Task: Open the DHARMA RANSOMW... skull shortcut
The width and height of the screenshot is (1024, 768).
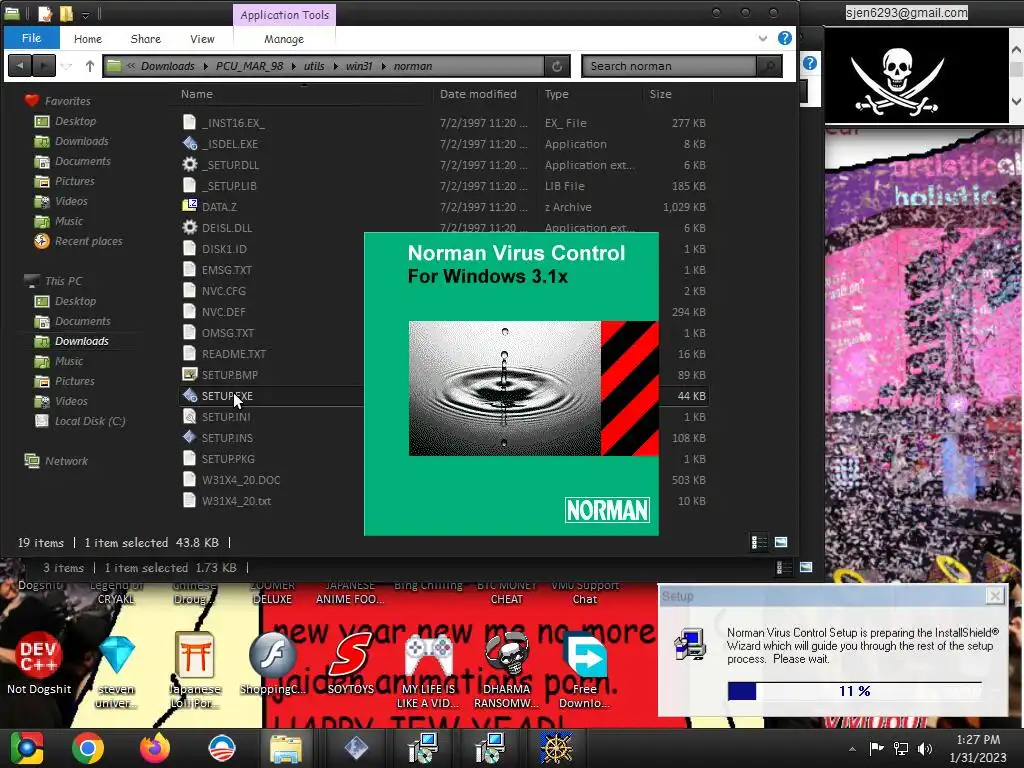Action: tap(507, 671)
